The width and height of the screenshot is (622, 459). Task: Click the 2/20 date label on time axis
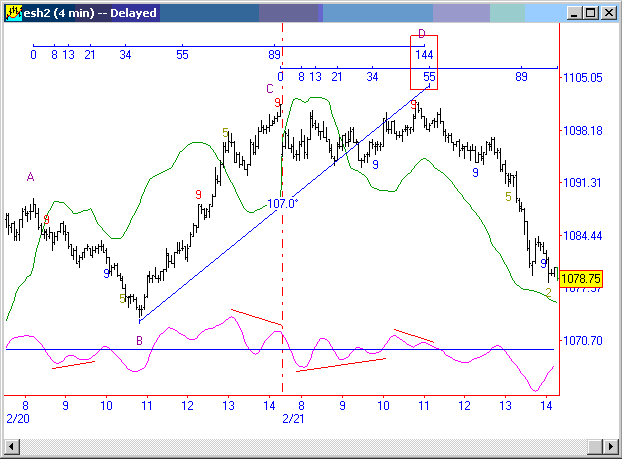[x=17, y=416]
